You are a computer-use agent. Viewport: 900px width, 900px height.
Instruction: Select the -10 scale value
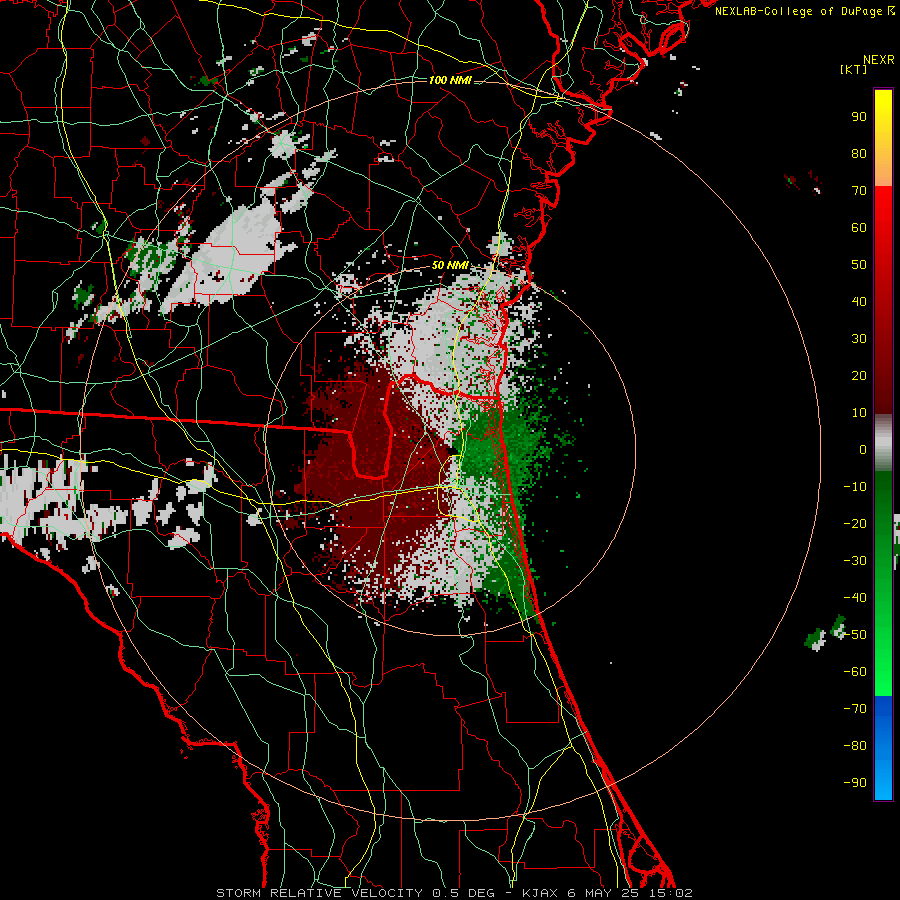coord(855,487)
